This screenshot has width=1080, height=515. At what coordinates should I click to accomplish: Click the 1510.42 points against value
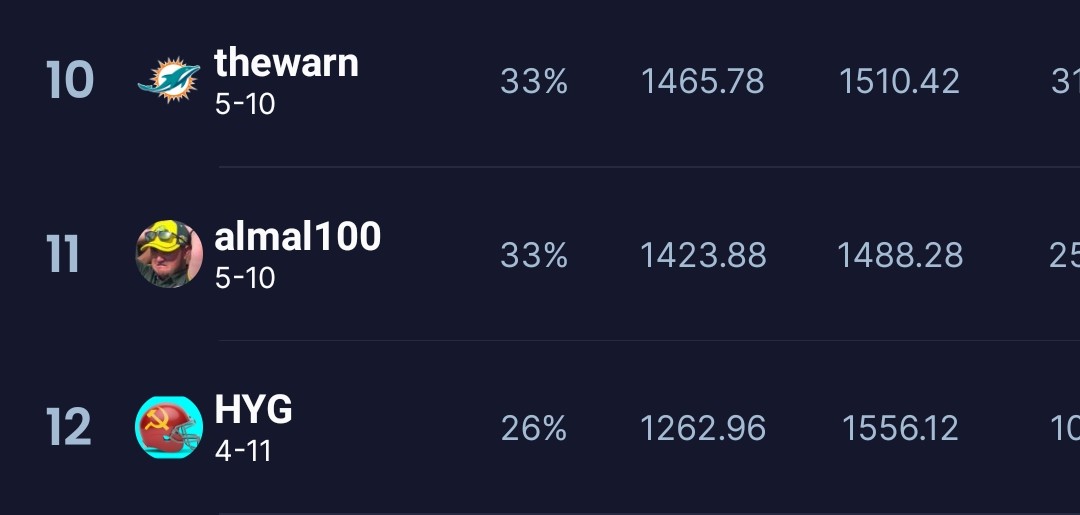[899, 82]
